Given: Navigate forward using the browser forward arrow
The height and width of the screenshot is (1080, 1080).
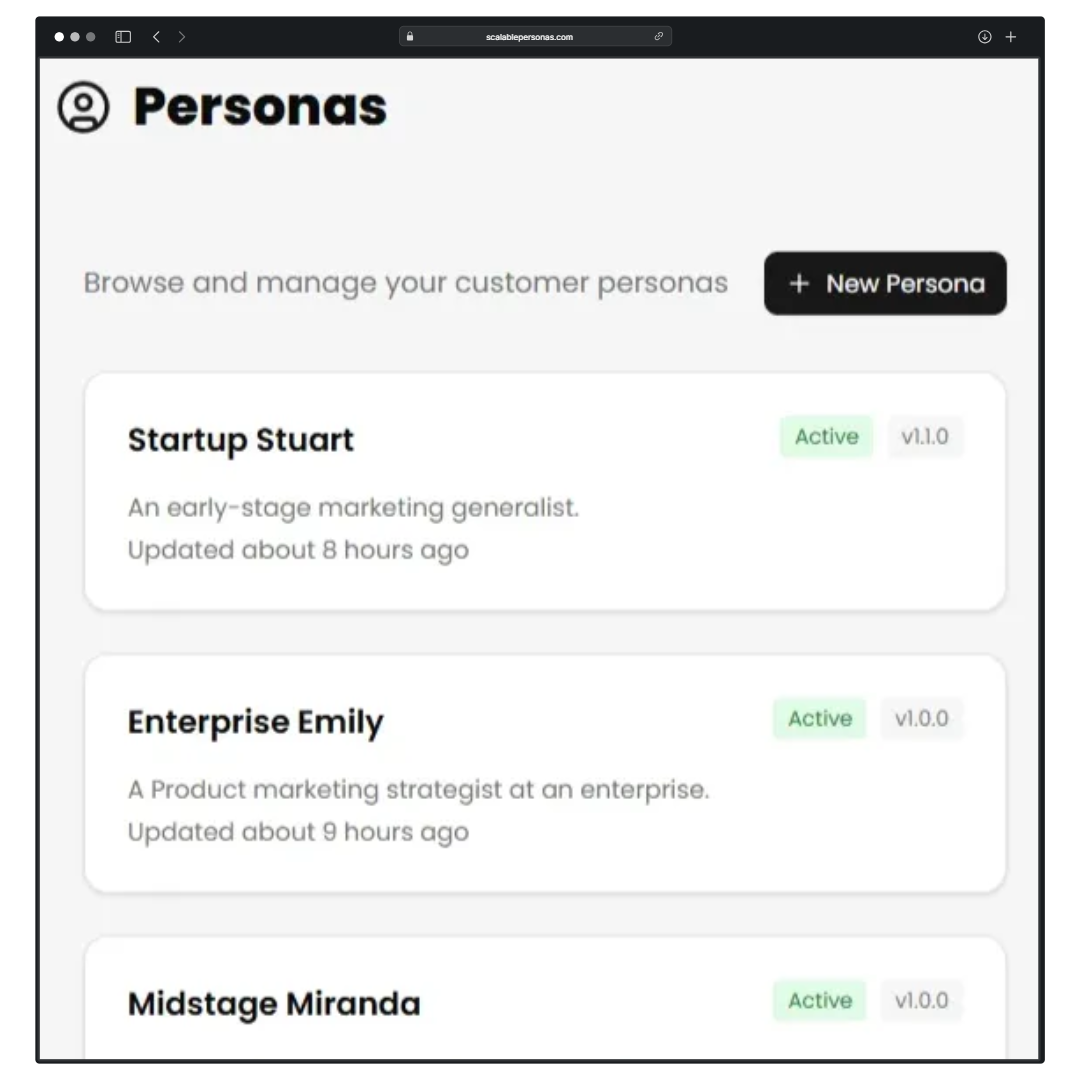Looking at the screenshot, I should [x=182, y=36].
